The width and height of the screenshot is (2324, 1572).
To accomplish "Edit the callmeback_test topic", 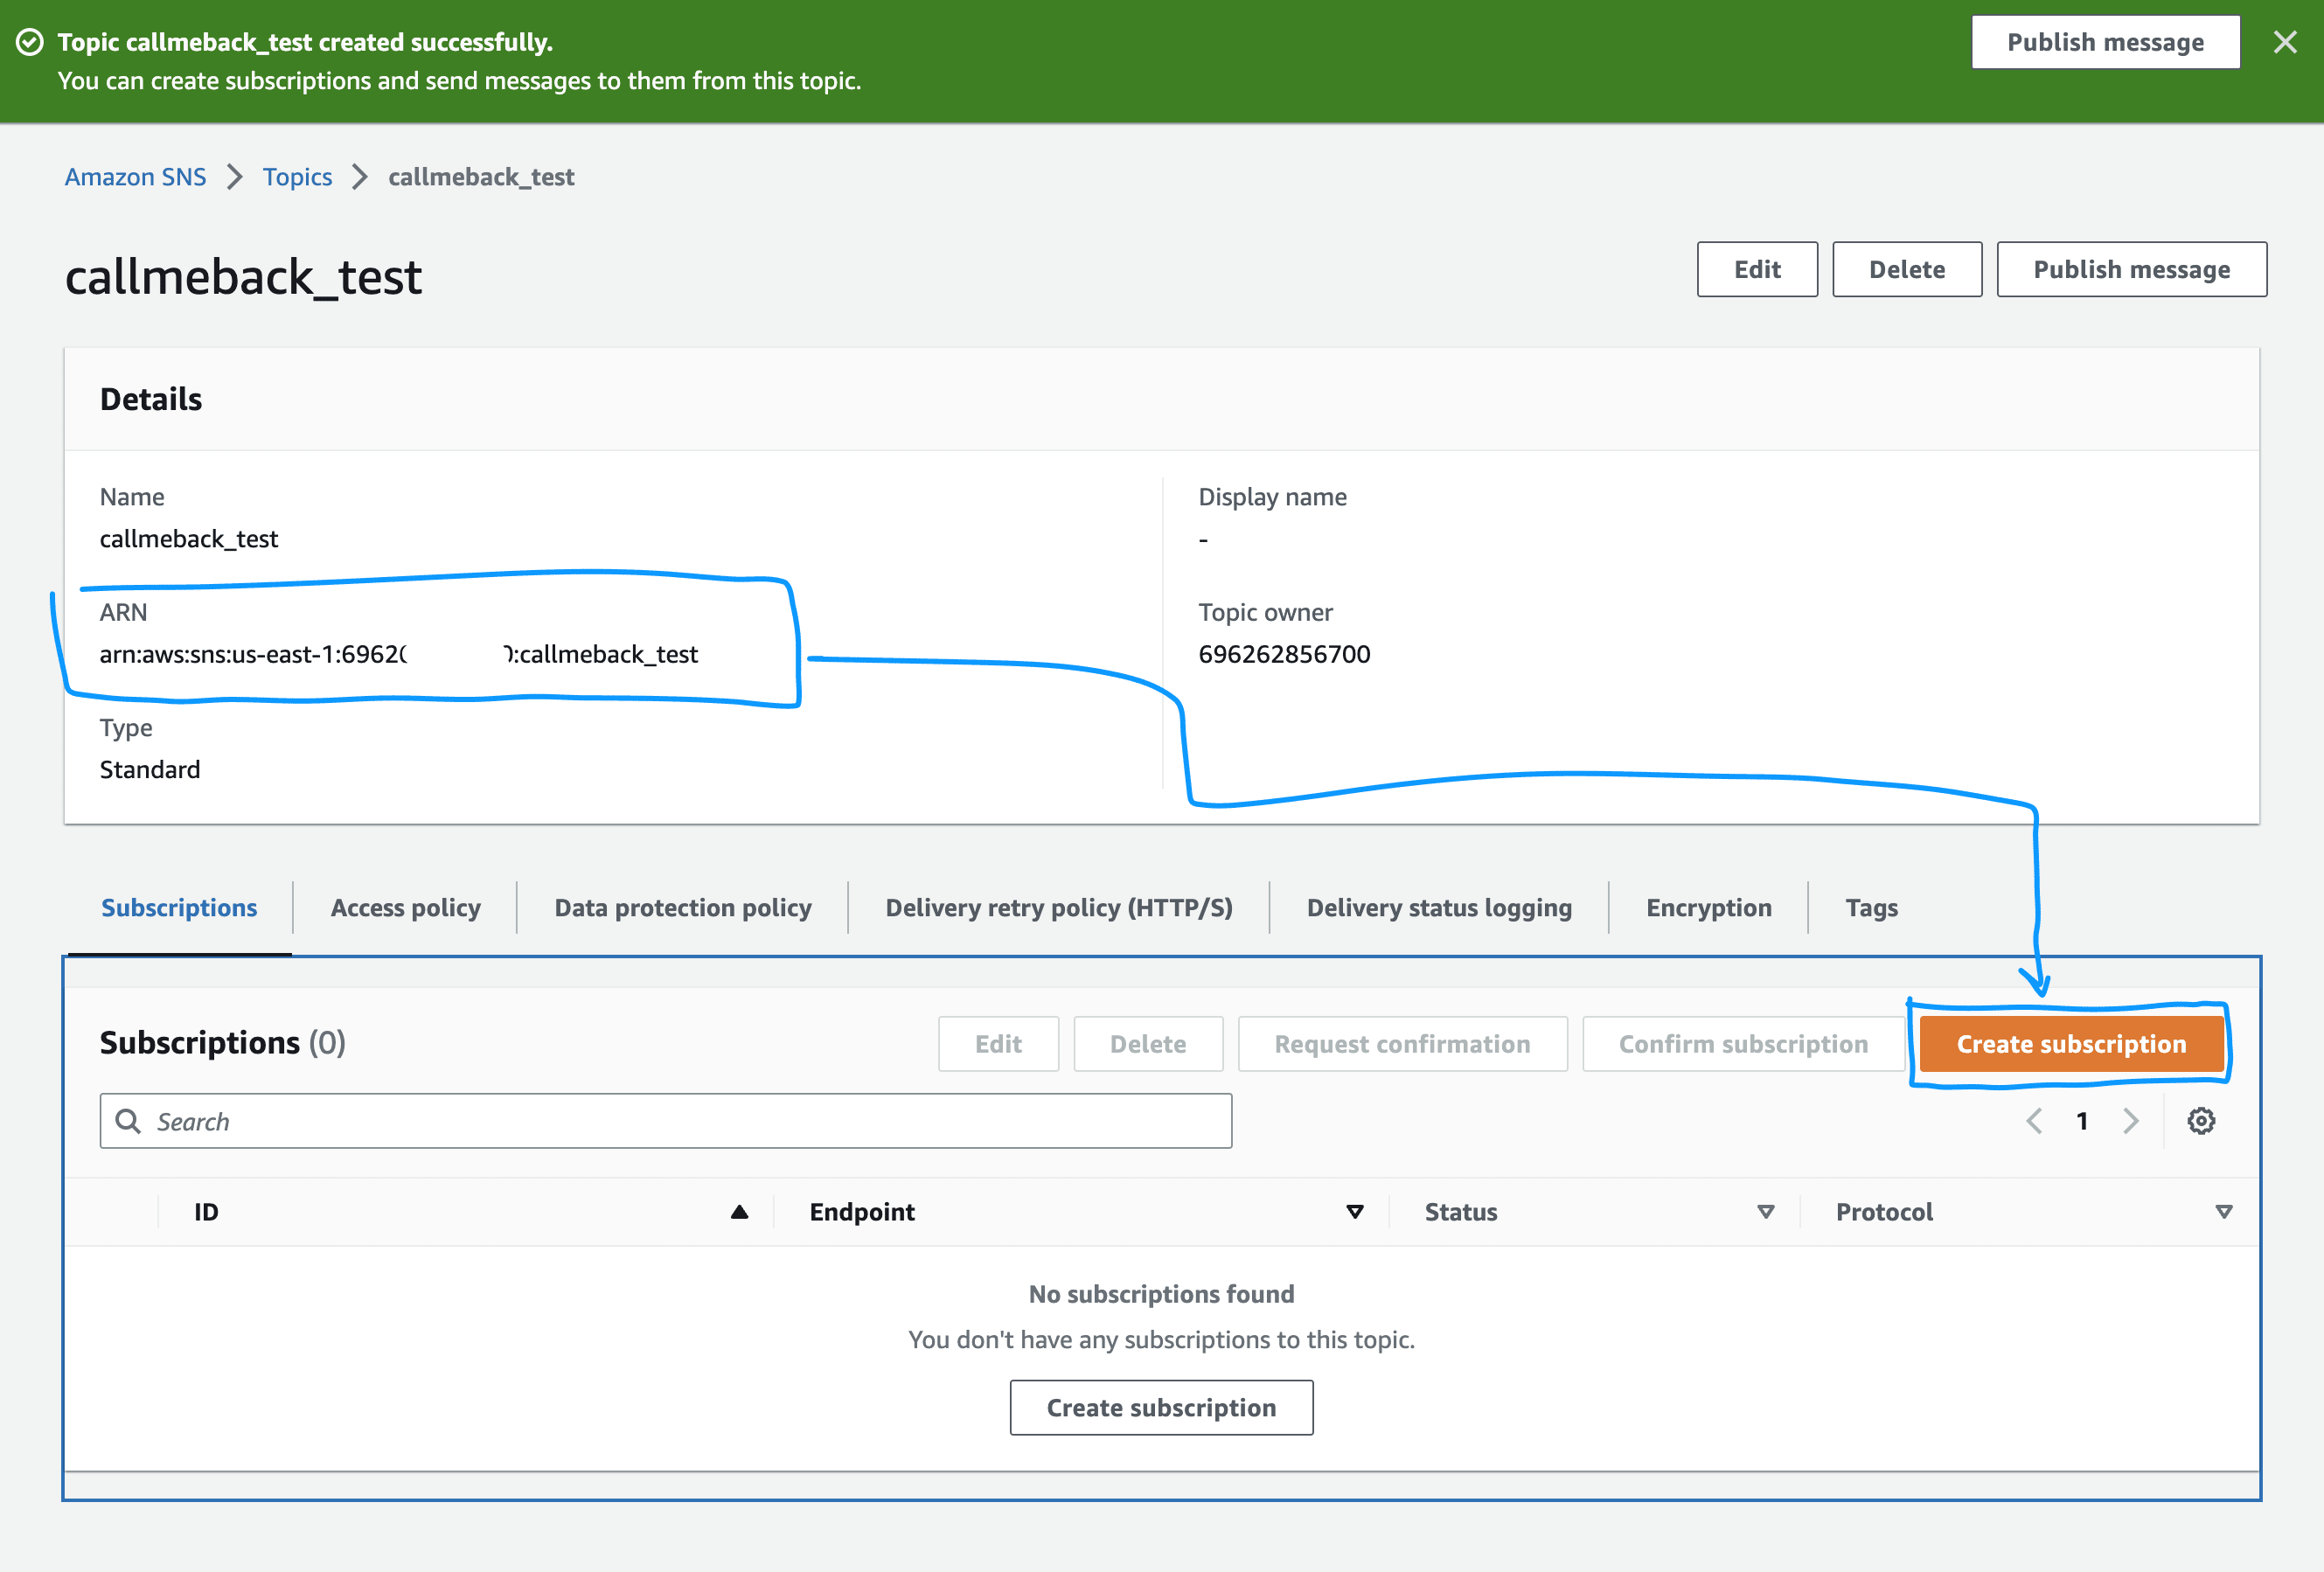I will pos(1757,269).
